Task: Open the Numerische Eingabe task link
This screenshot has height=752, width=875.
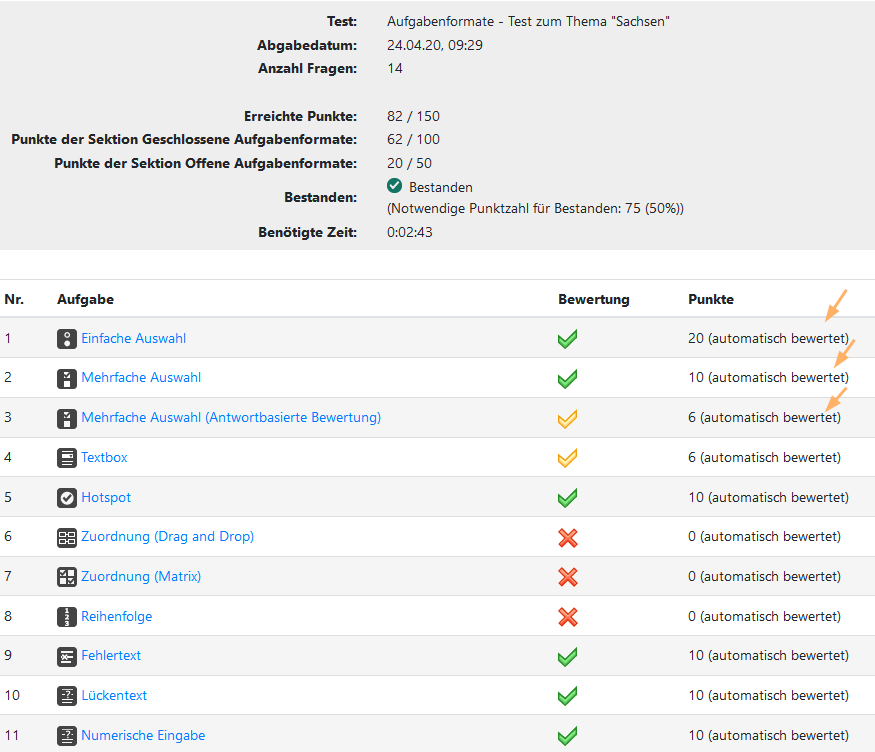Action: [143, 736]
